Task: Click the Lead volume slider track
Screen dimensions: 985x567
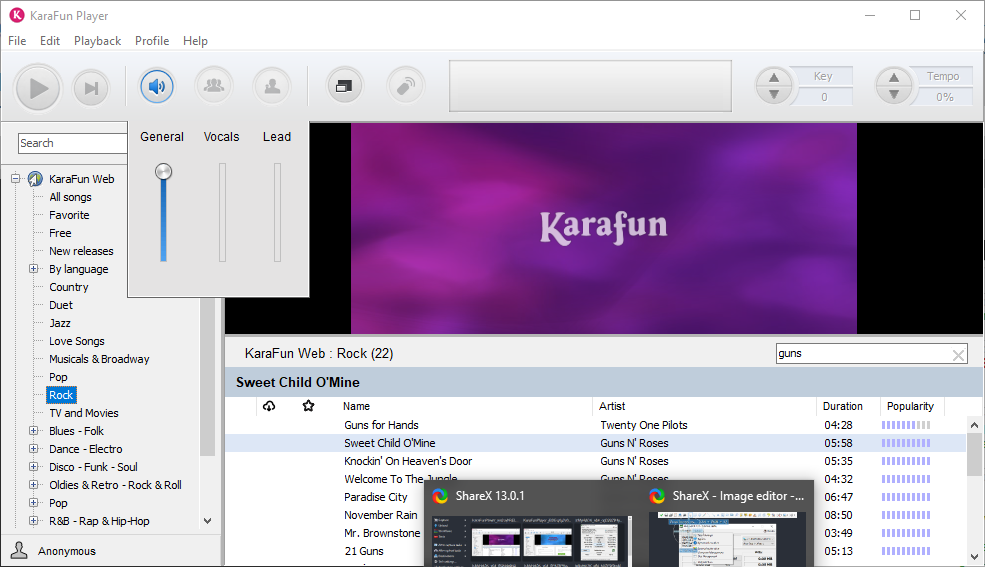Action: (277, 212)
